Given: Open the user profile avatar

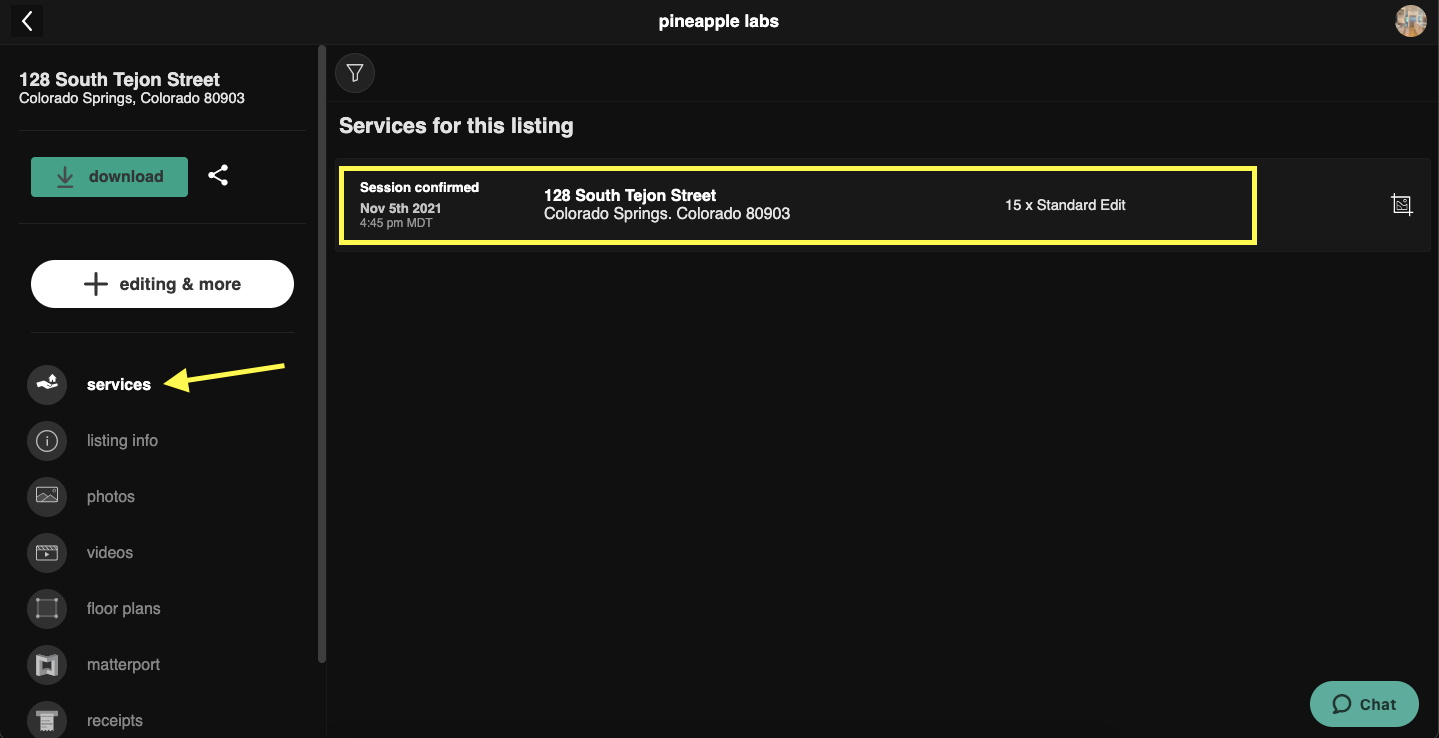Looking at the screenshot, I should pos(1411,21).
